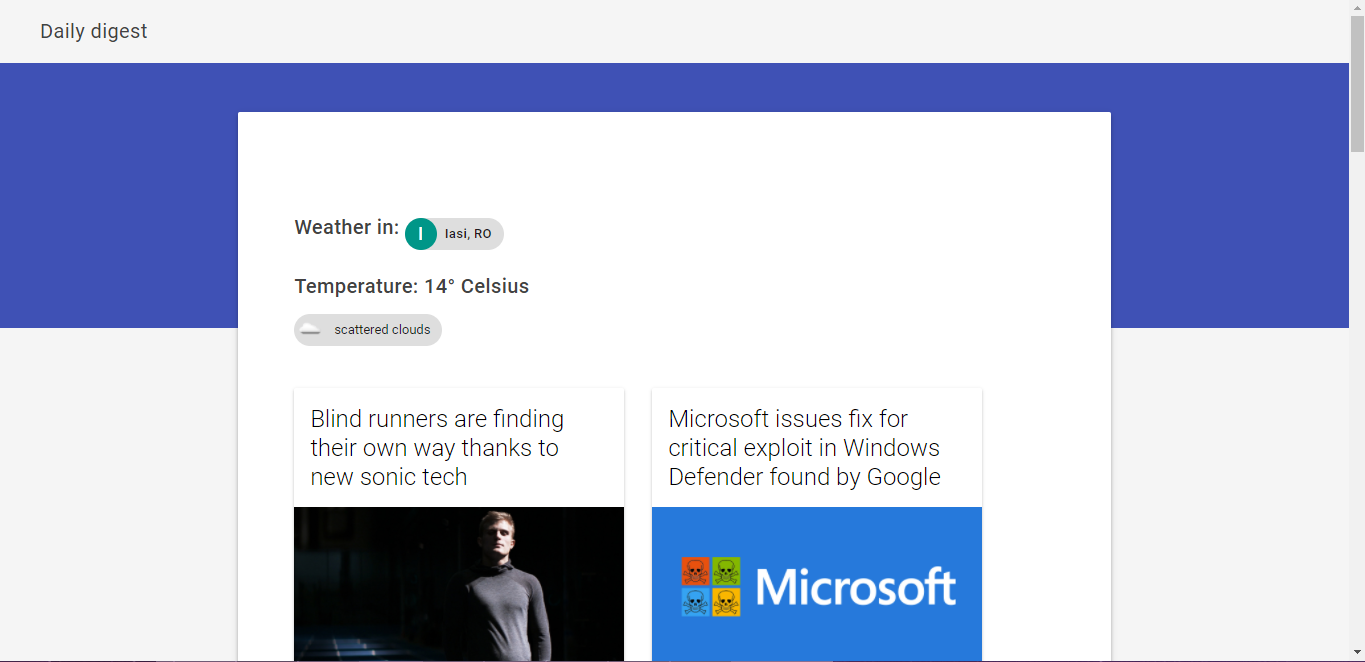
Task: Click the scrollbar up arrow
Action: tap(1357, 7)
